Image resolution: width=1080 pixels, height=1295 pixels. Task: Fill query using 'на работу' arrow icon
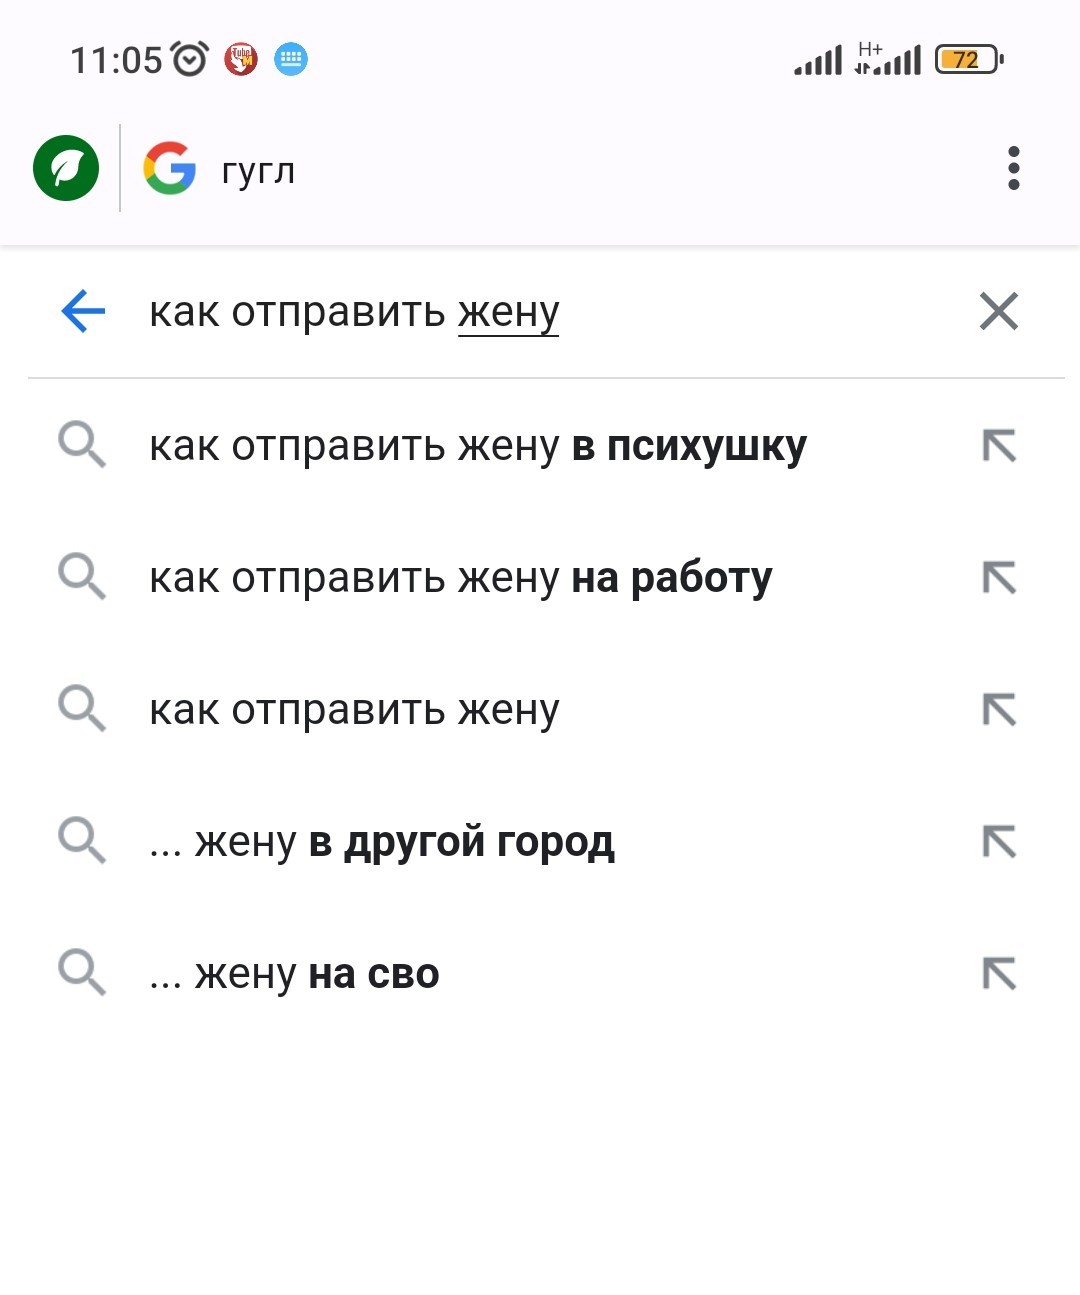point(999,577)
